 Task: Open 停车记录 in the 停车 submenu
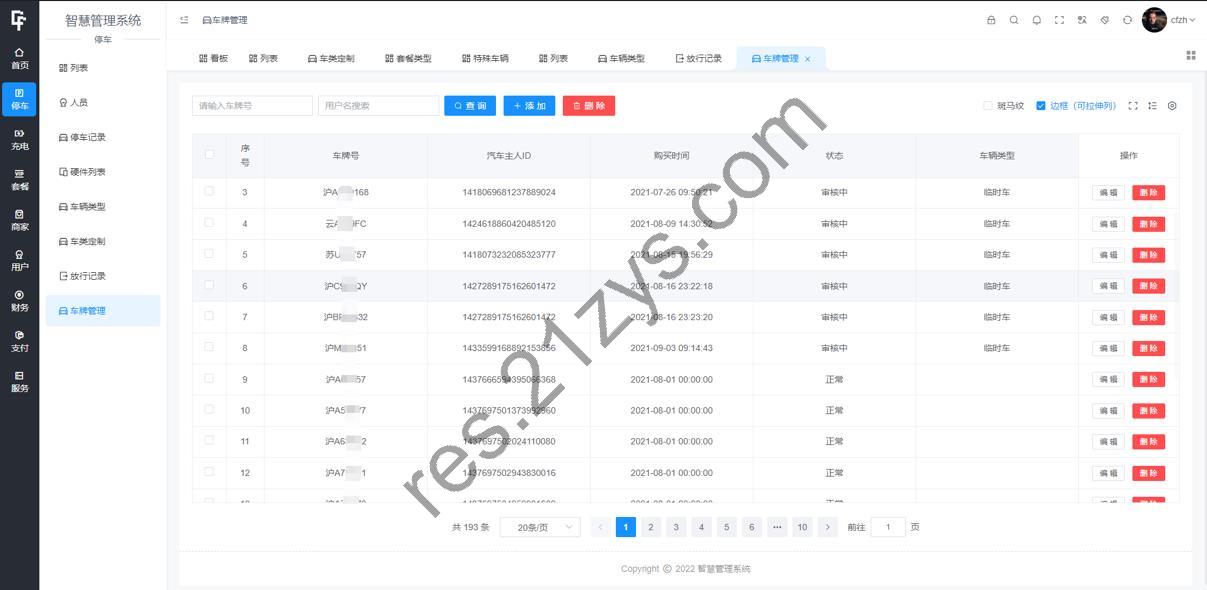(103, 137)
